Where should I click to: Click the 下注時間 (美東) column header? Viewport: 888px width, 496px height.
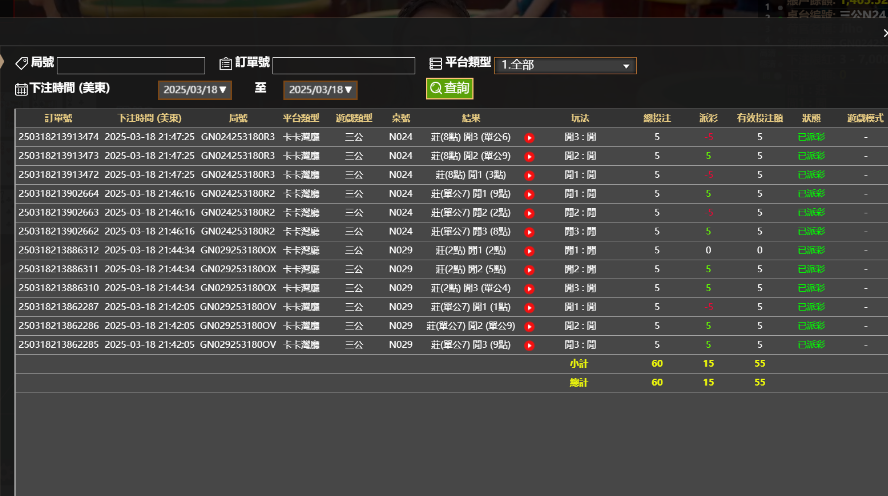click(149, 118)
